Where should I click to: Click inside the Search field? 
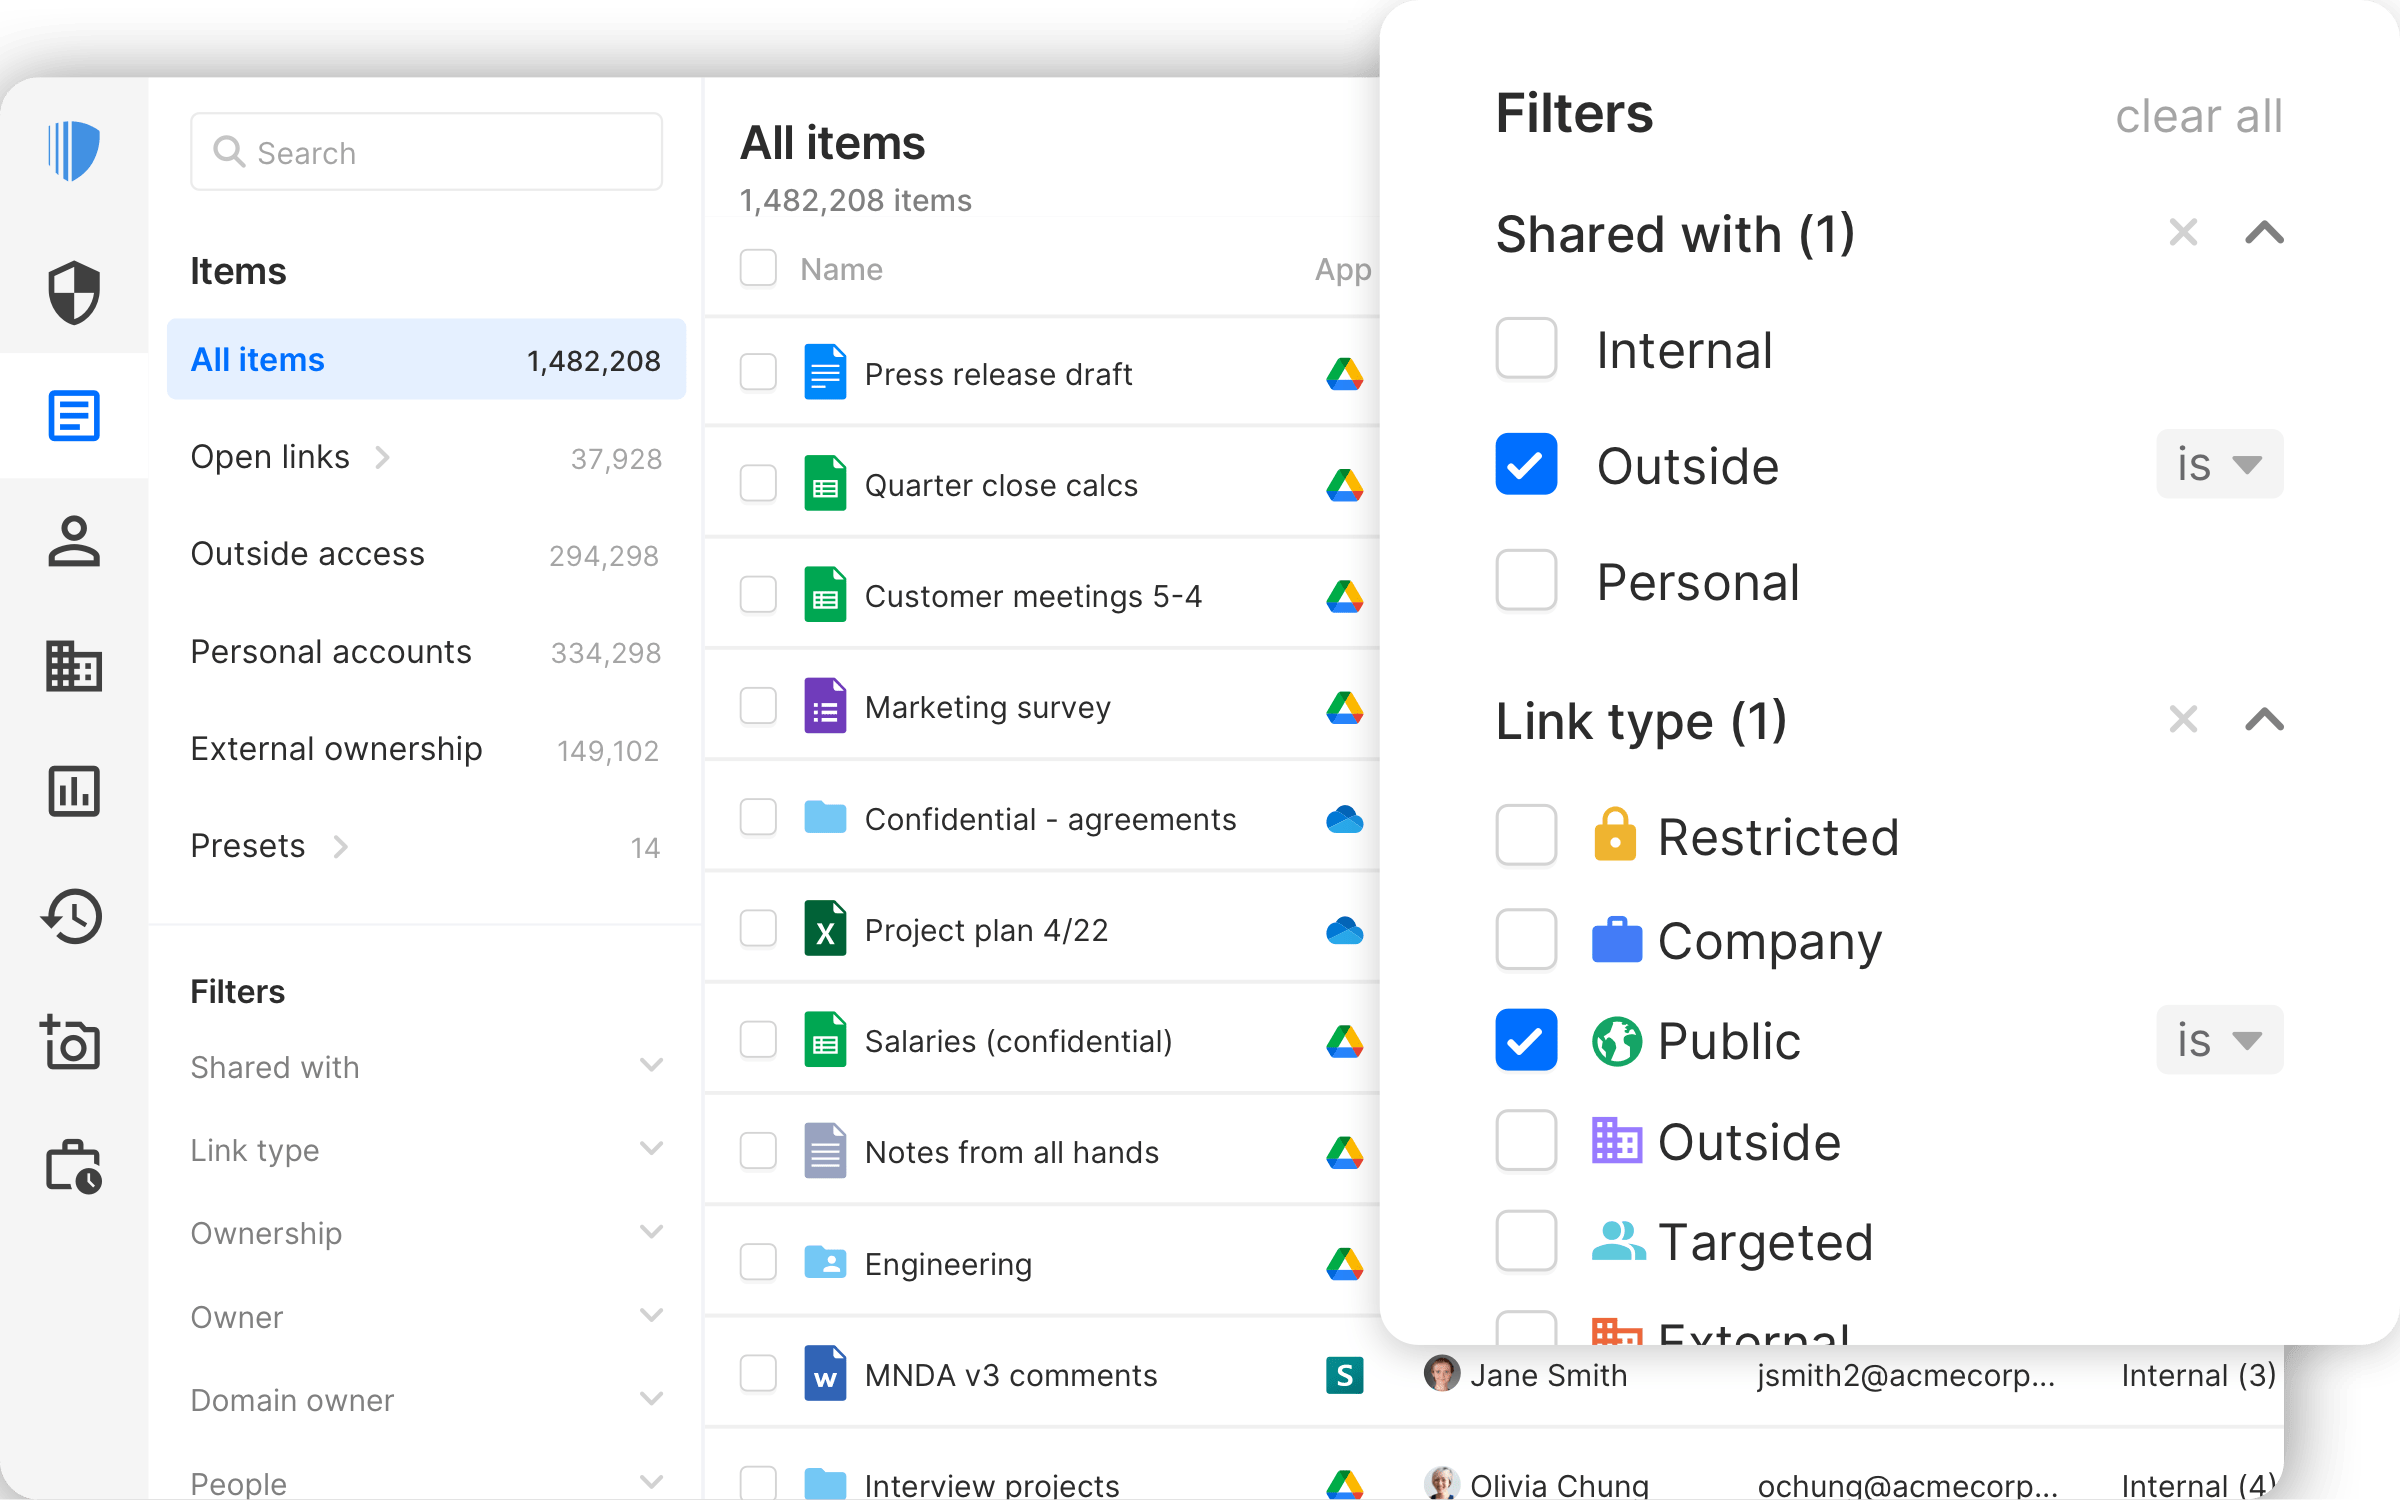pyautogui.click(x=426, y=152)
